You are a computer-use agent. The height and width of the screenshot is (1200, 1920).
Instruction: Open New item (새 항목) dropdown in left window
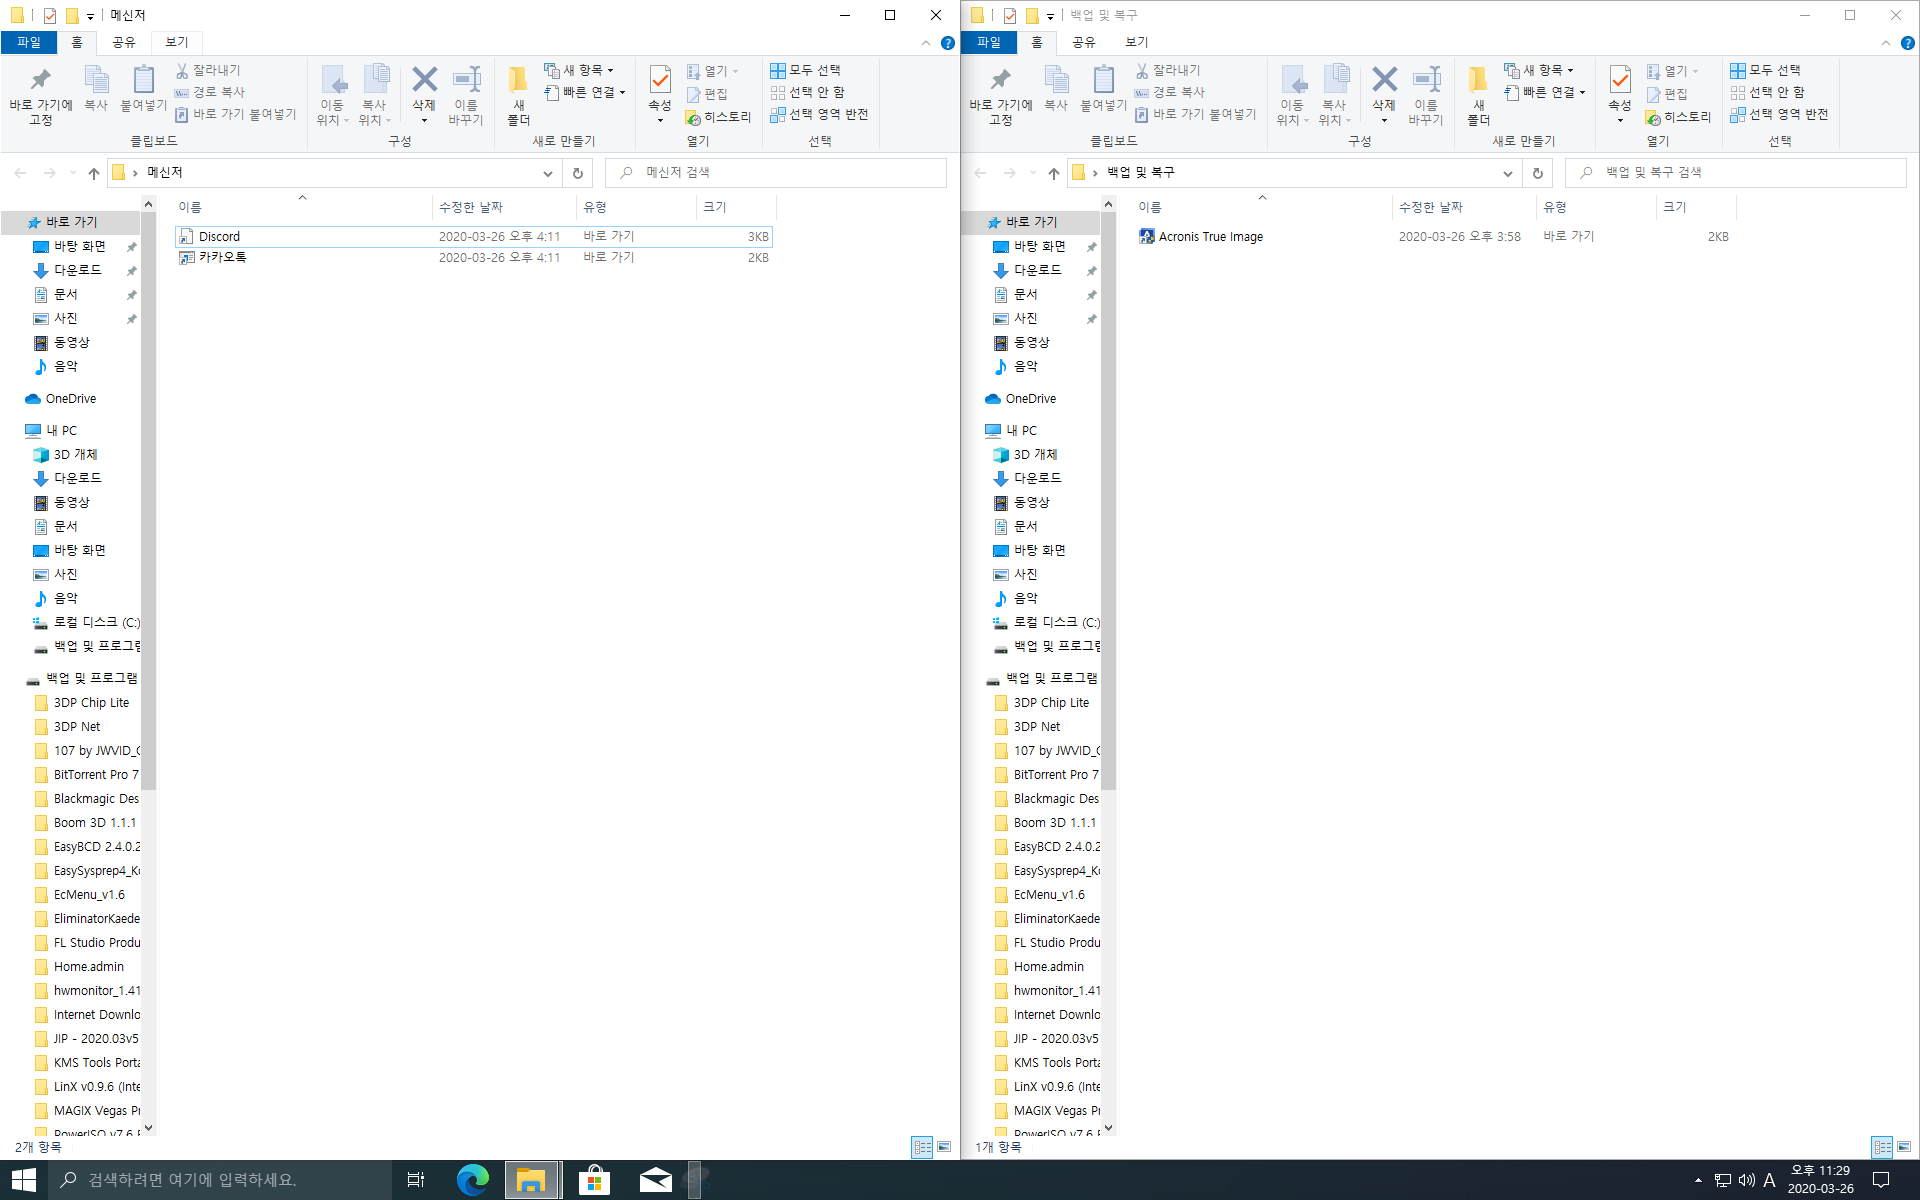point(579,70)
